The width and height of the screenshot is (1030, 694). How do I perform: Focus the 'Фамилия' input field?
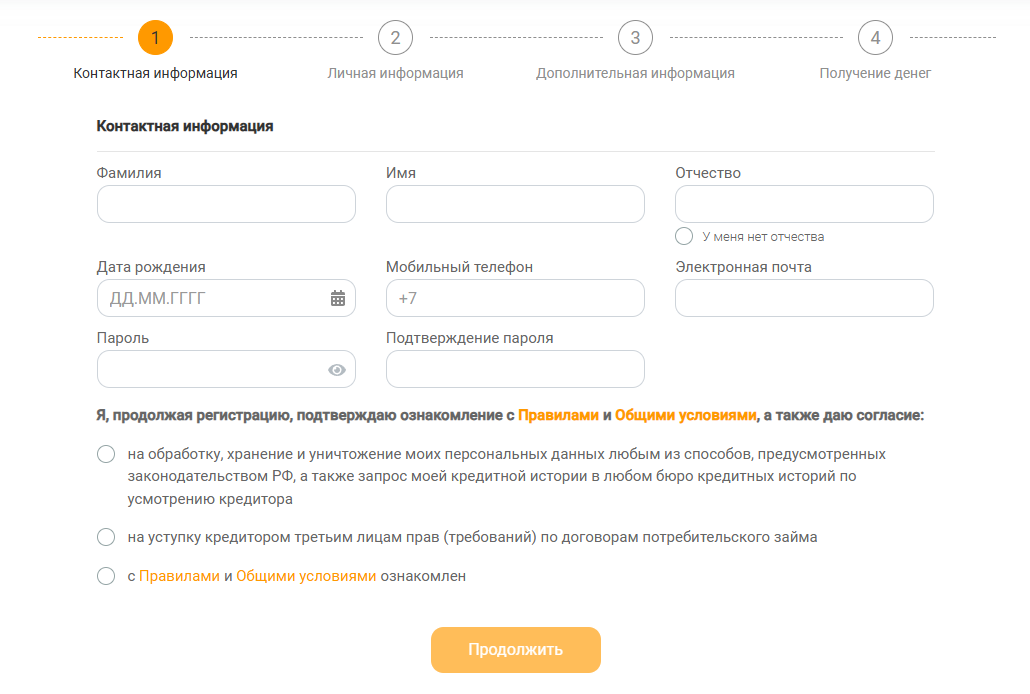(x=226, y=204)
